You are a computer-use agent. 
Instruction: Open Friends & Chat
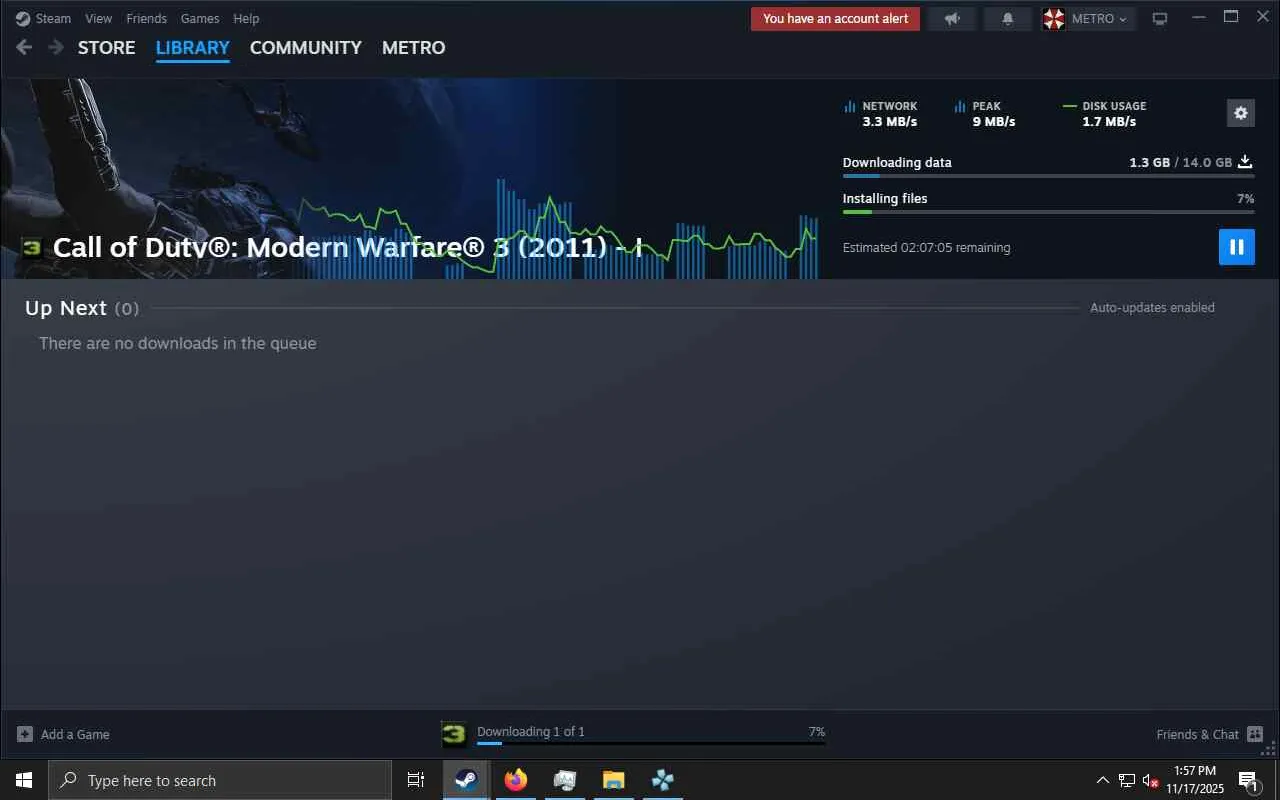[1197, 734]
